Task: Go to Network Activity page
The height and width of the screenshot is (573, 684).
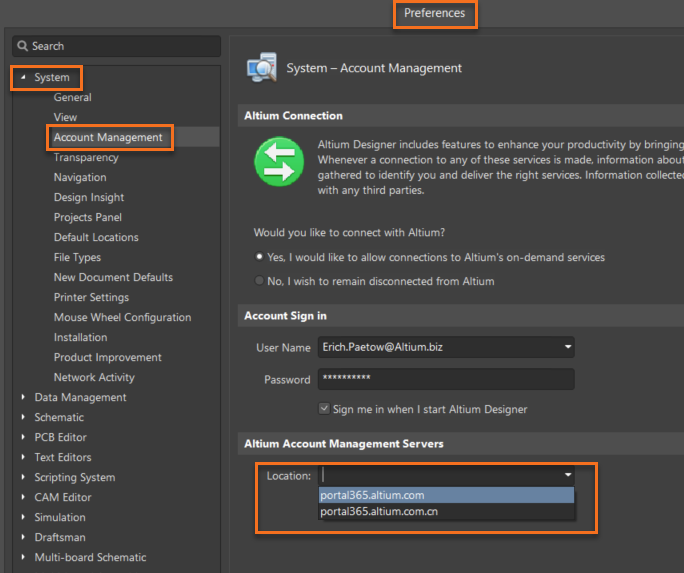Action: coord(94,377)
